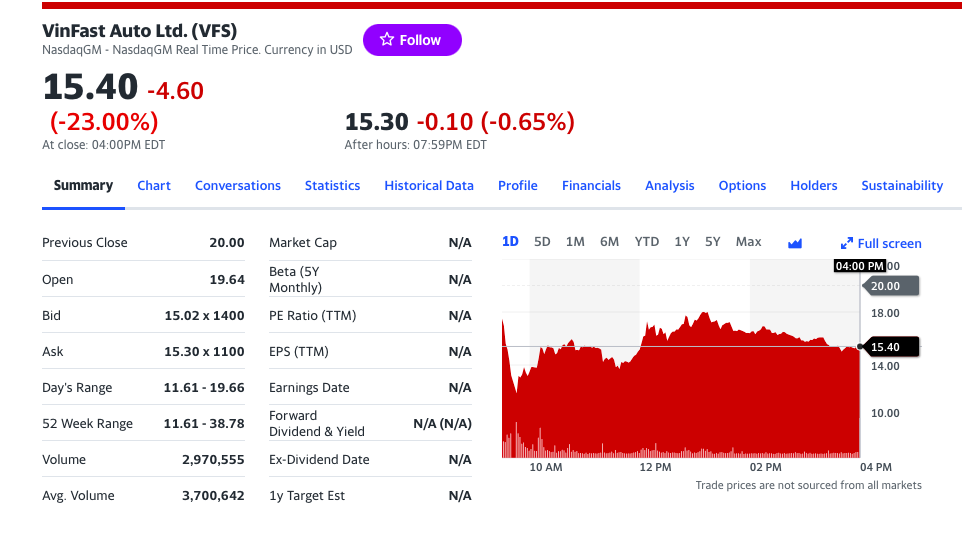The width and height of the screenshot is (962, 536).
Task: Switch chart to 6M range
Action: pos(609,242)
